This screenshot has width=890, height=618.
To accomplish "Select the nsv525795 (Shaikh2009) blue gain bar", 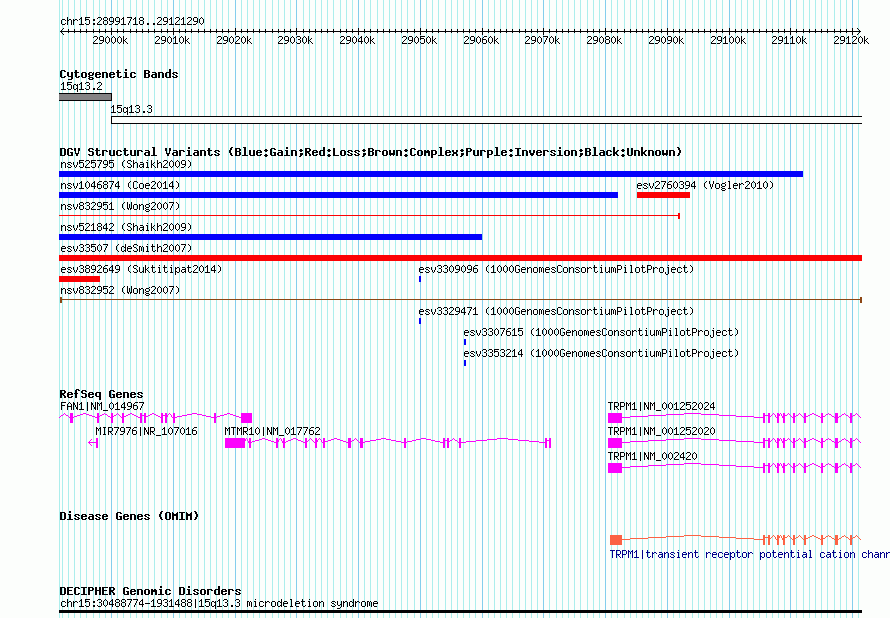I will coord(431,174).
